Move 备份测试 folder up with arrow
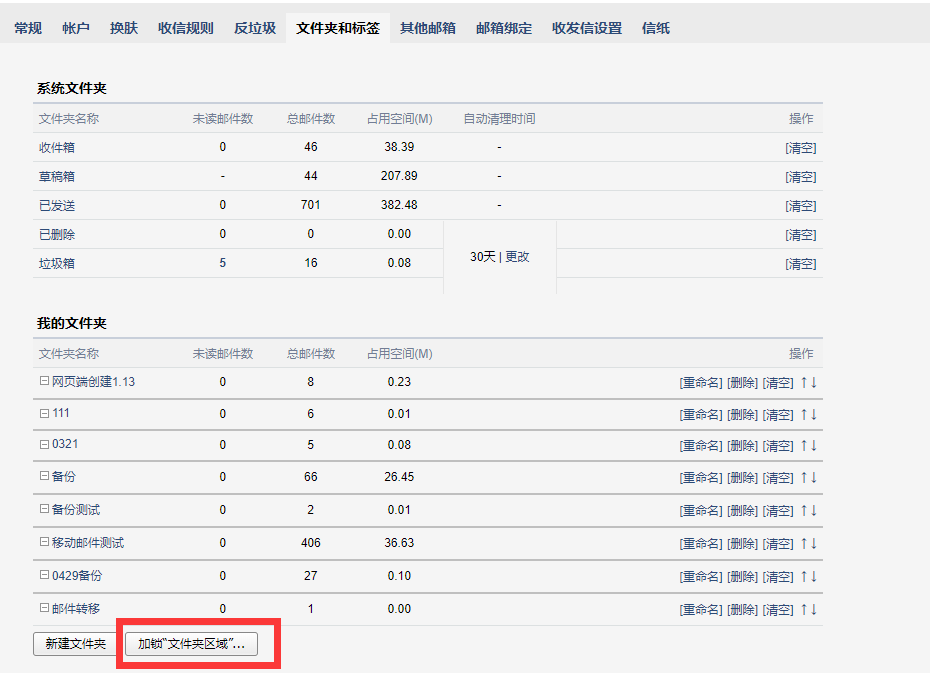This screenshot has height=673, width=930. point(804,510)
